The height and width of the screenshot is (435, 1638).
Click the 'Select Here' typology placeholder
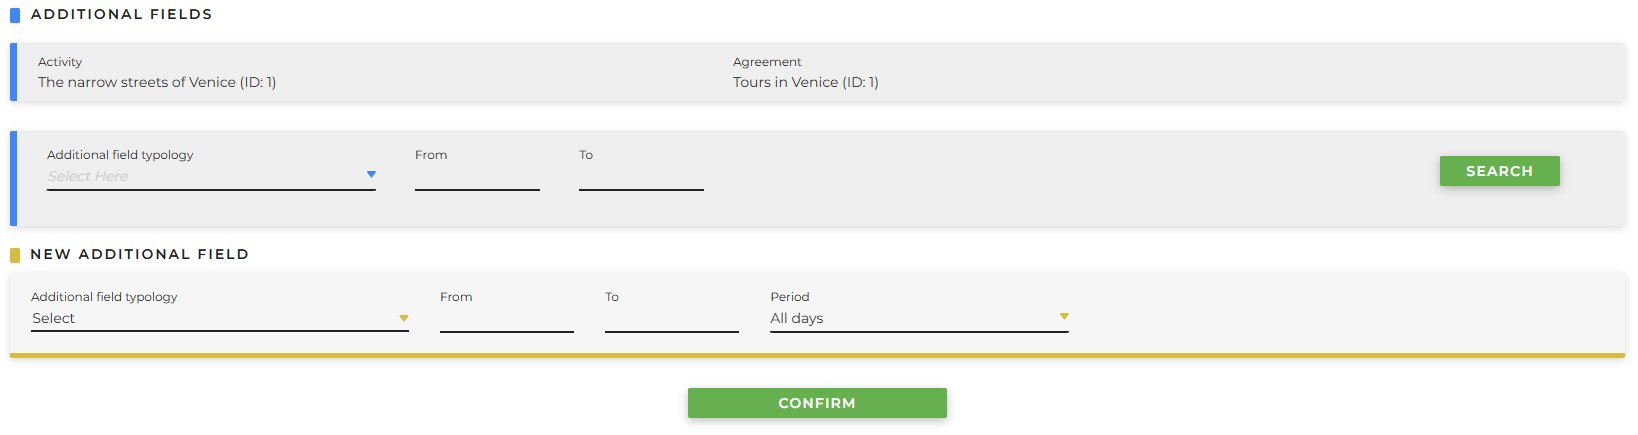pyautogui.click(x=88, y=177)
